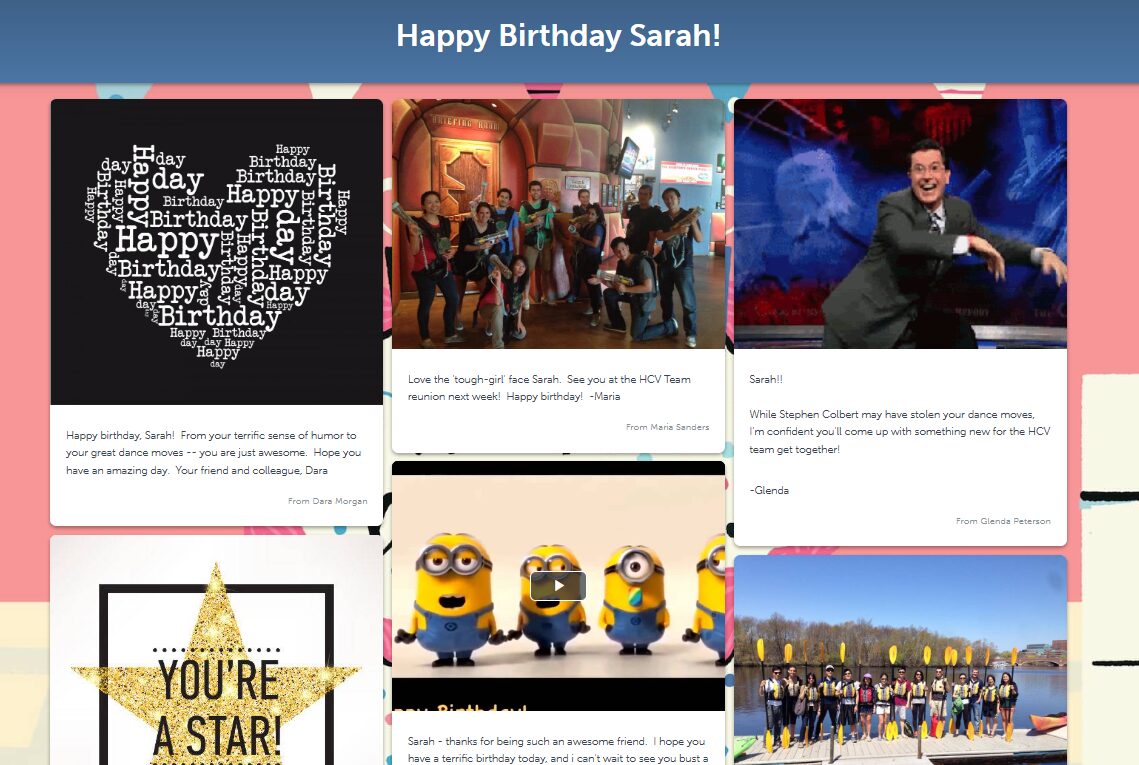The image size is (1139, 765).
Task: Click the message starting 'Sarah - thanks'
Action: [556, 750]
